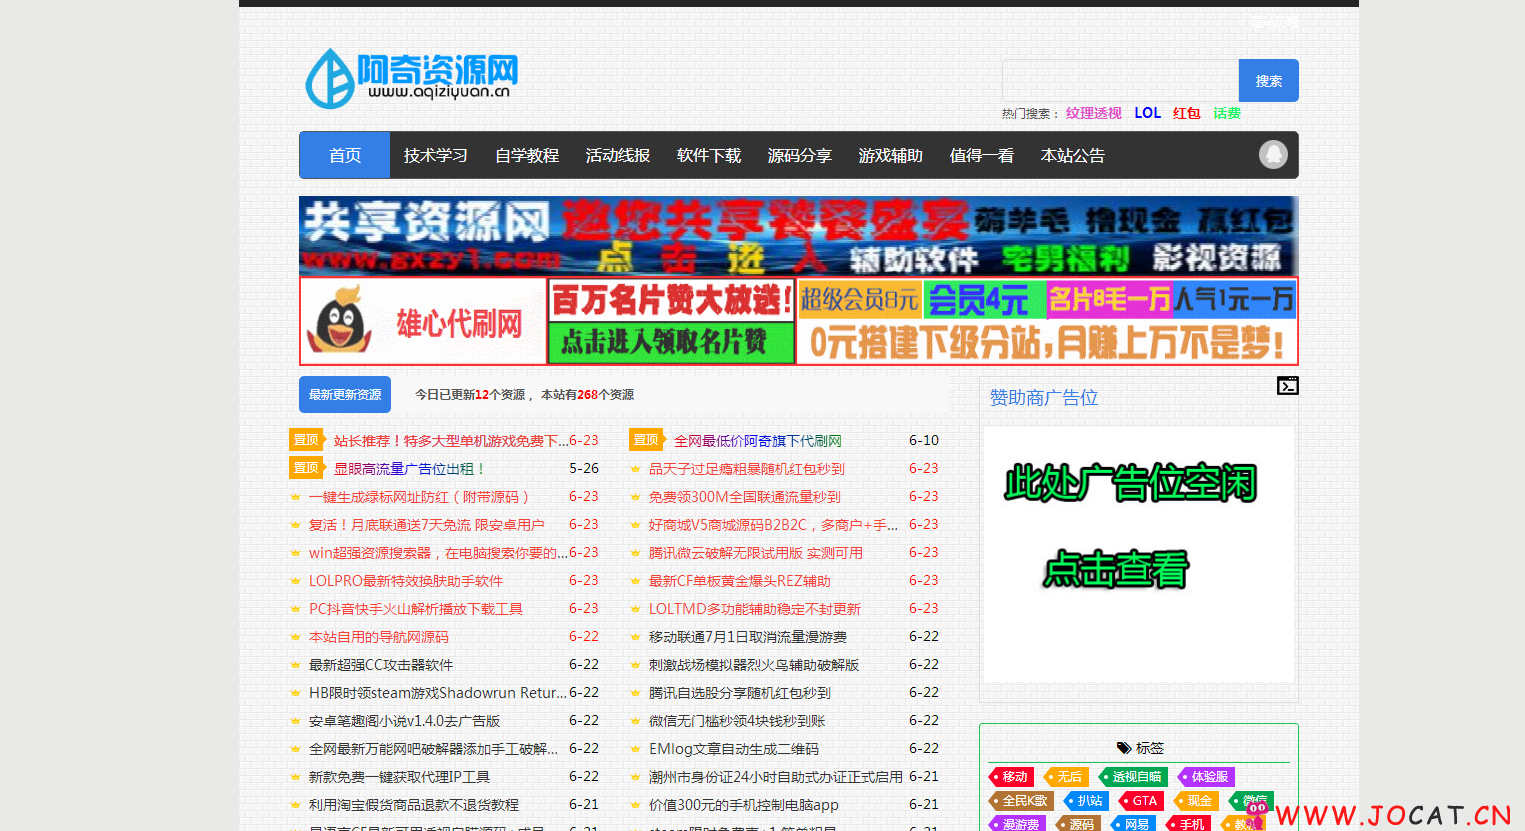Open post 价值300元的手机控制电脑app
The width and height of the screenshot is (1525, 831).
click(744, 805)
